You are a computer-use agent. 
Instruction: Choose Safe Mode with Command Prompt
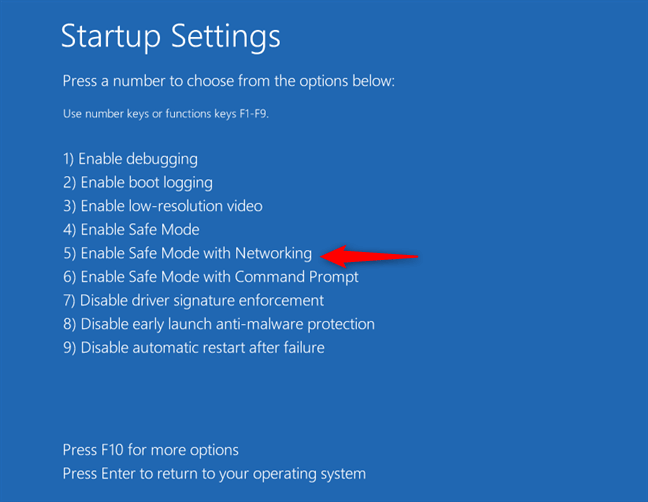tap(210, 277)
